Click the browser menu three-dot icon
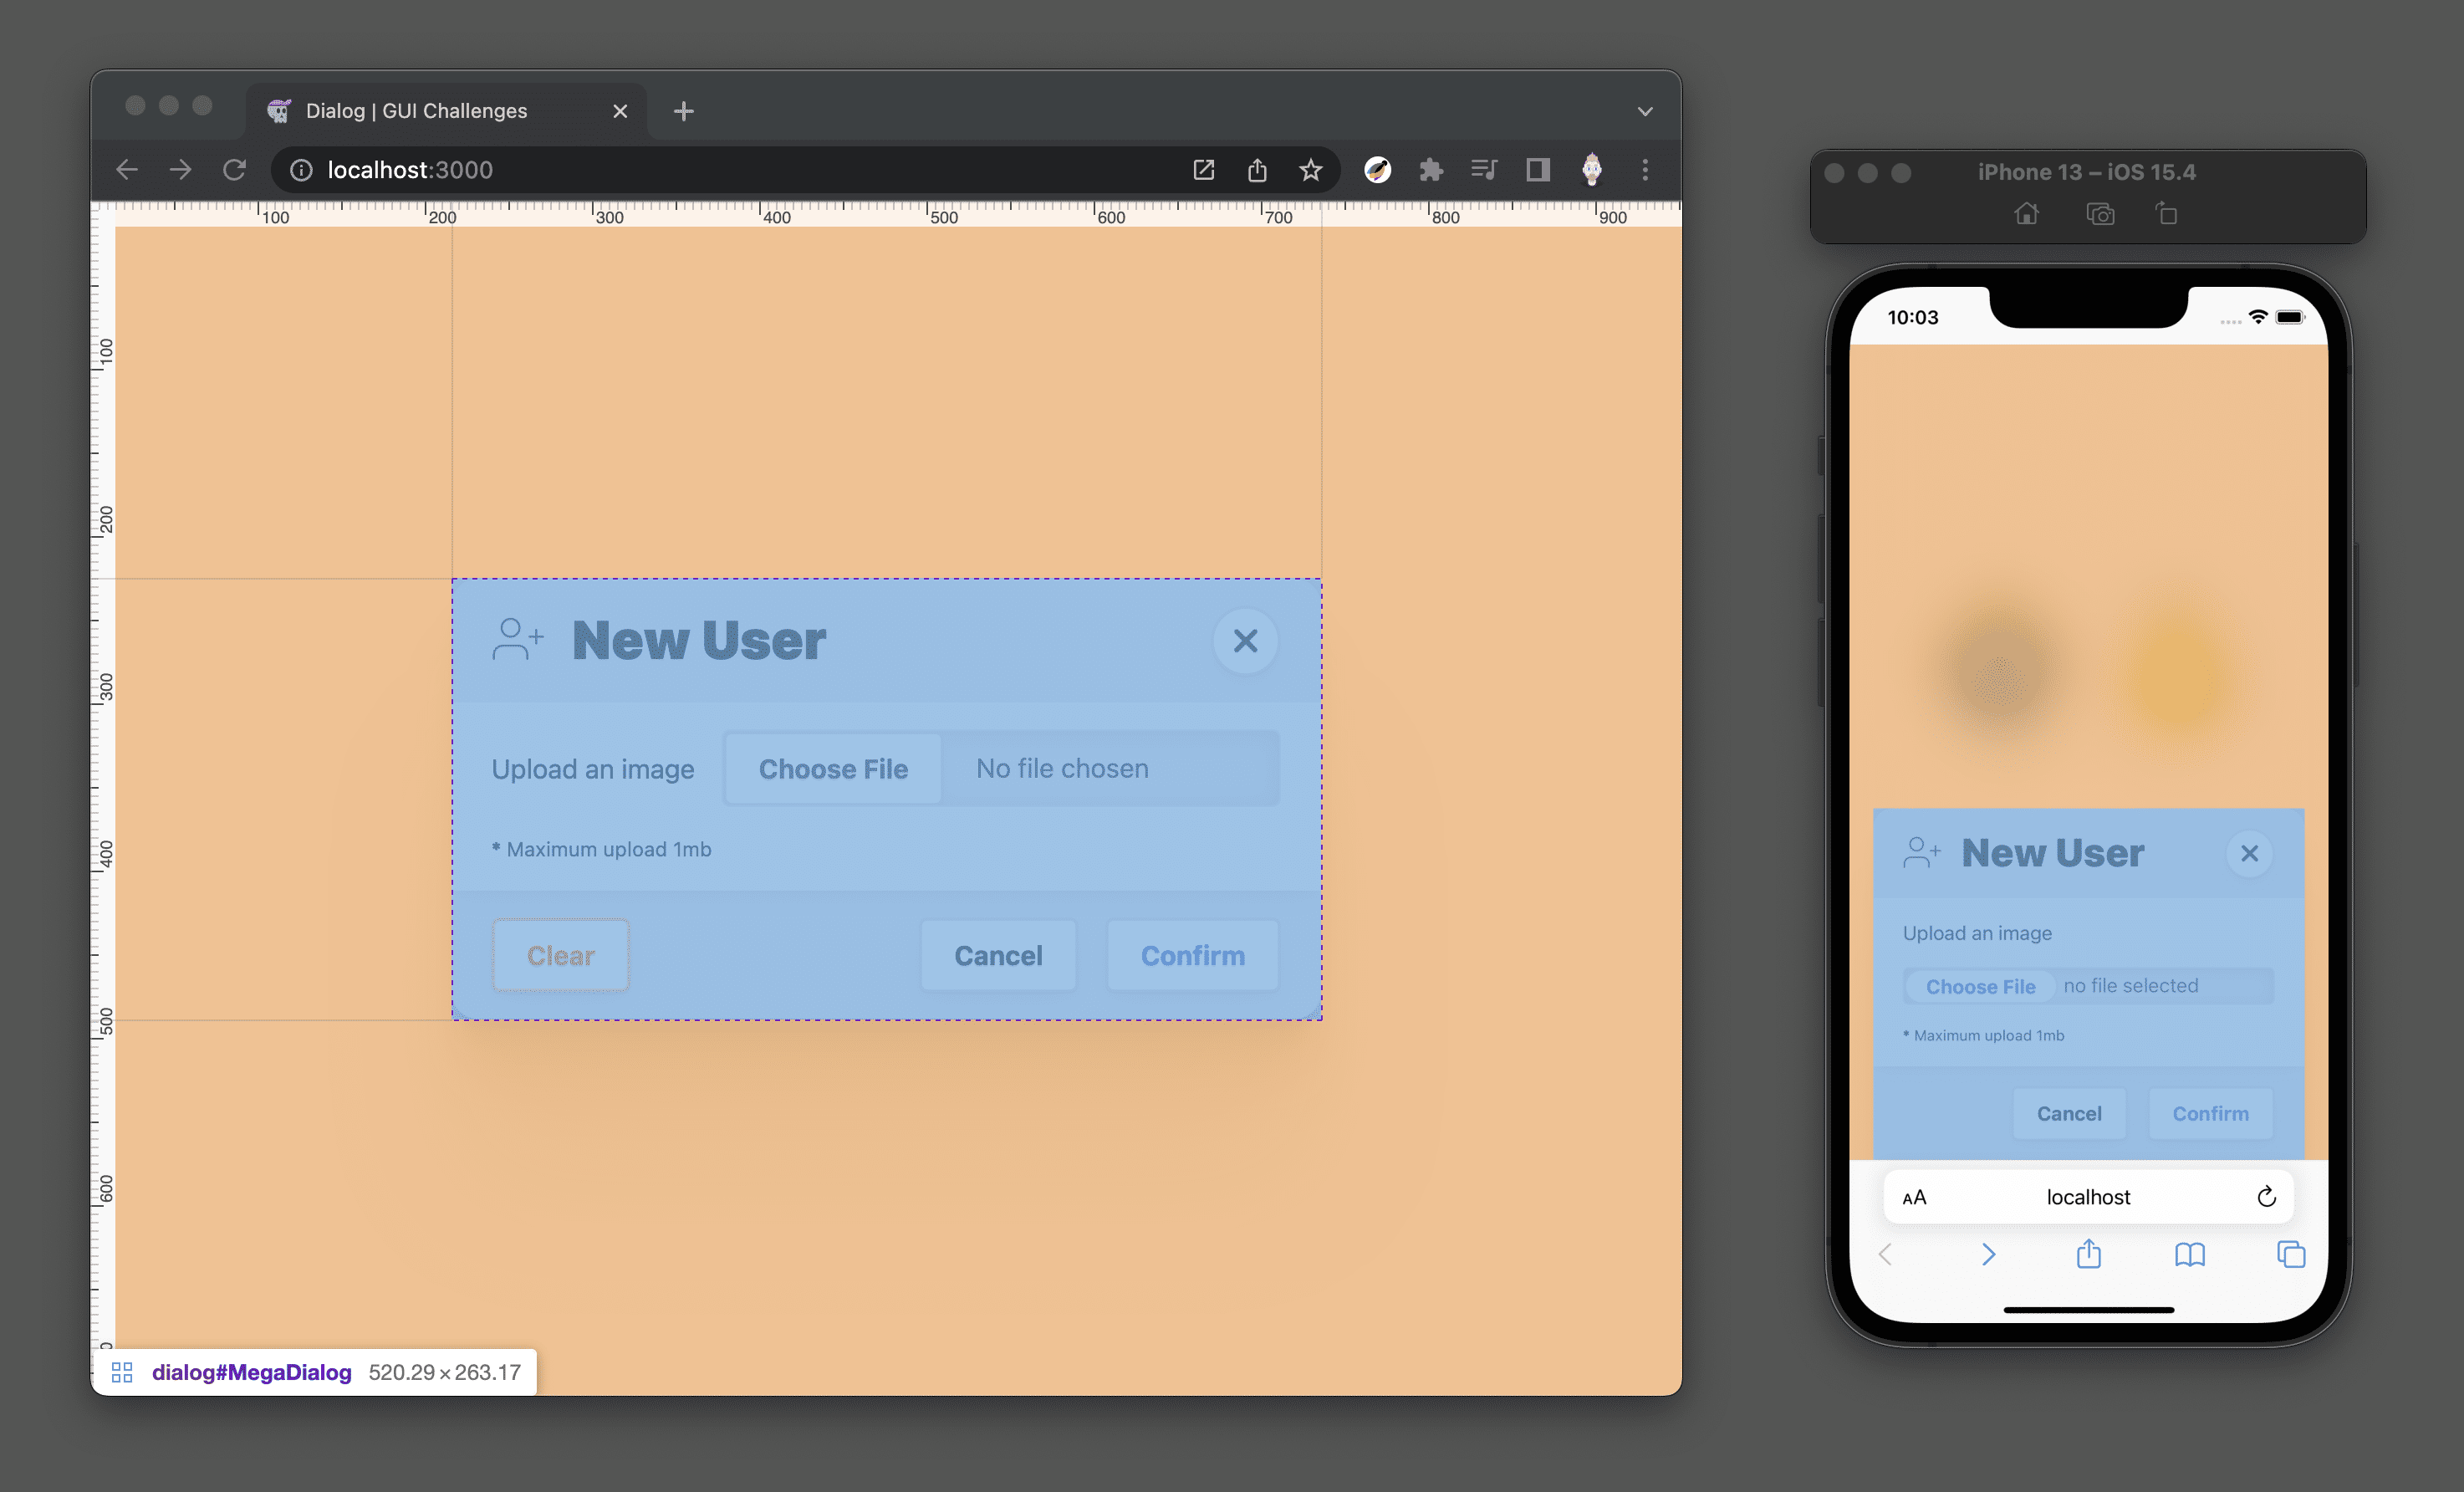This screenshot has height=1492, width=2464. coord(1644,169)
